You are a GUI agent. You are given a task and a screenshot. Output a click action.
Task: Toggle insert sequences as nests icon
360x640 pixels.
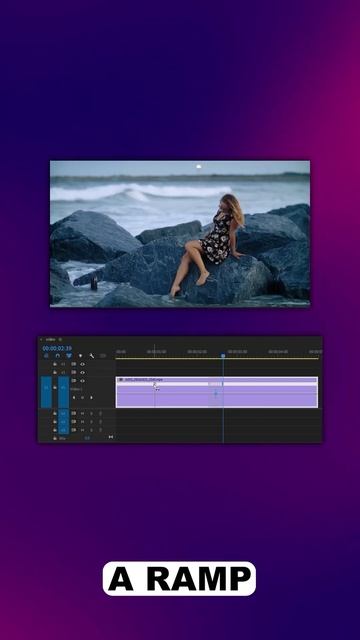[x=46, y=356]
